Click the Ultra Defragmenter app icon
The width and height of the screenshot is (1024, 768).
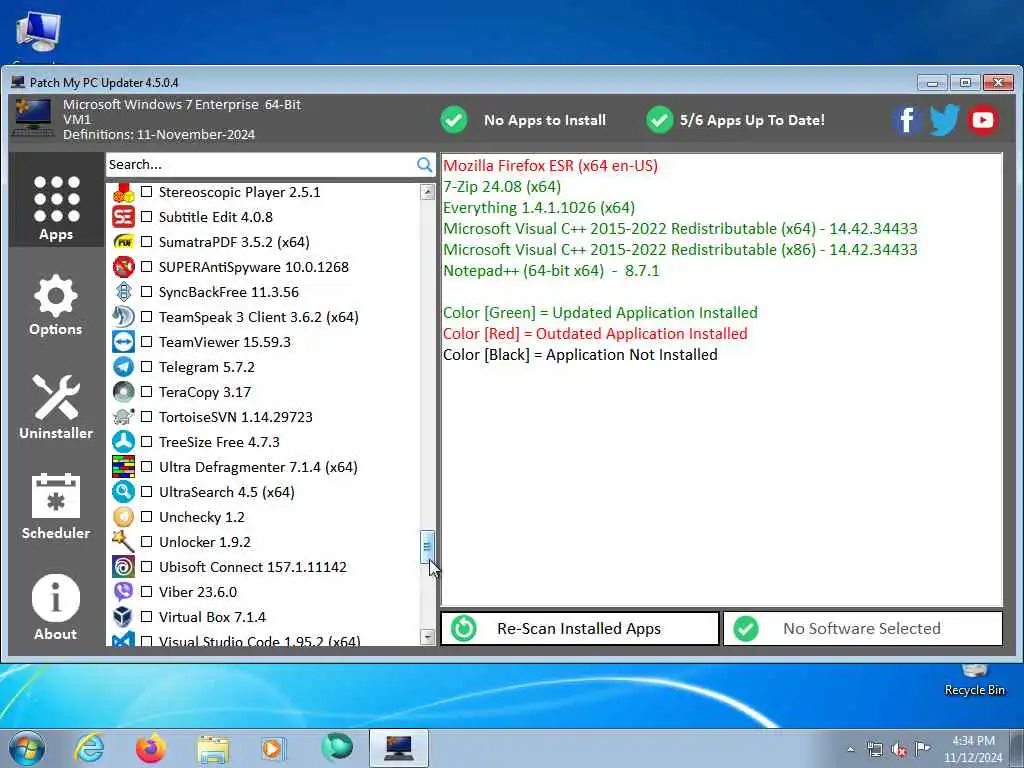pos(123,467)
